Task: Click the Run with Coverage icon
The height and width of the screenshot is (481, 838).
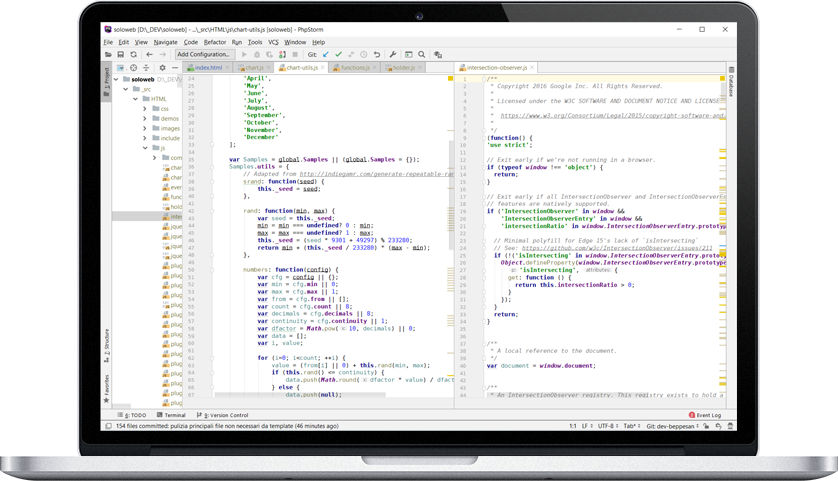Action: coord(269,55)
